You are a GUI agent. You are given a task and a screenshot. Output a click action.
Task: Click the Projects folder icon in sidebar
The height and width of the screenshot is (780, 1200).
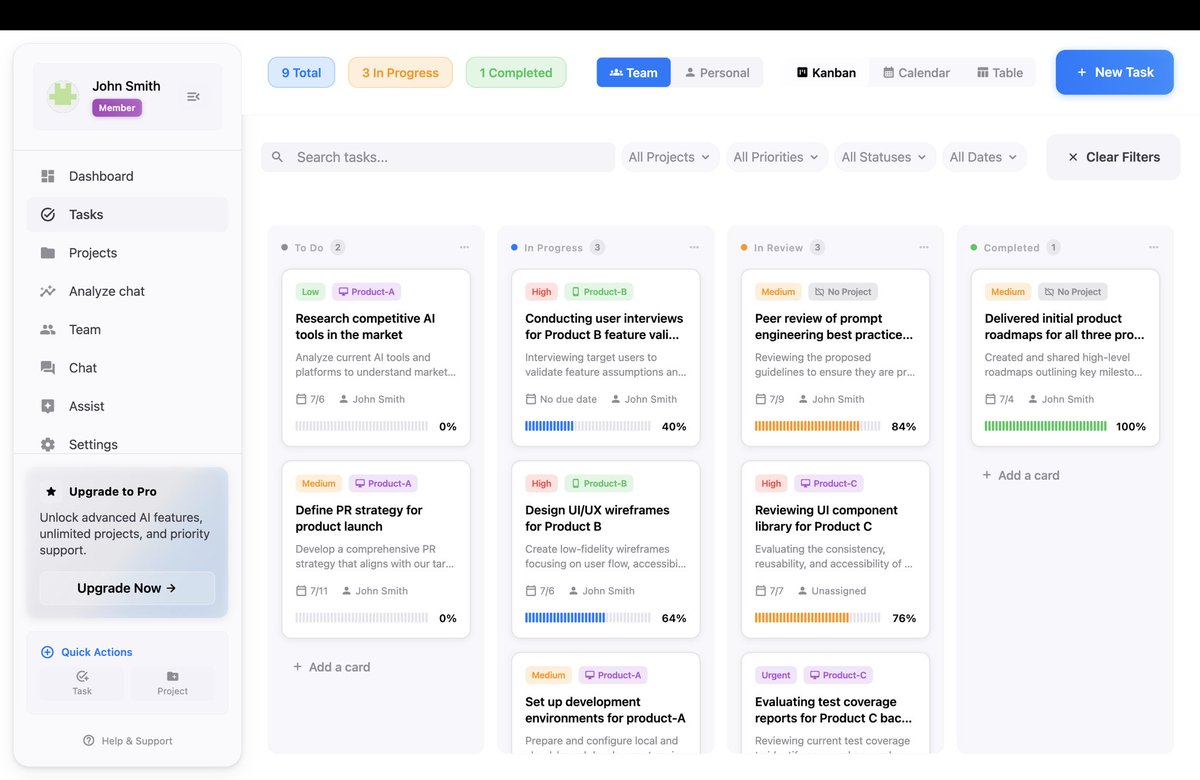tap(48, 253)
